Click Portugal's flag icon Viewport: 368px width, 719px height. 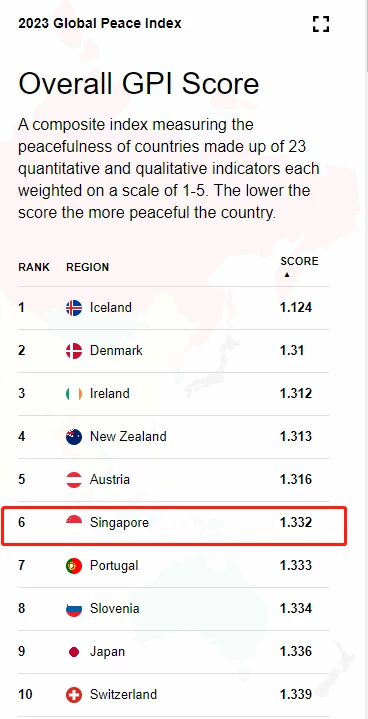click(x=74, y=566)
